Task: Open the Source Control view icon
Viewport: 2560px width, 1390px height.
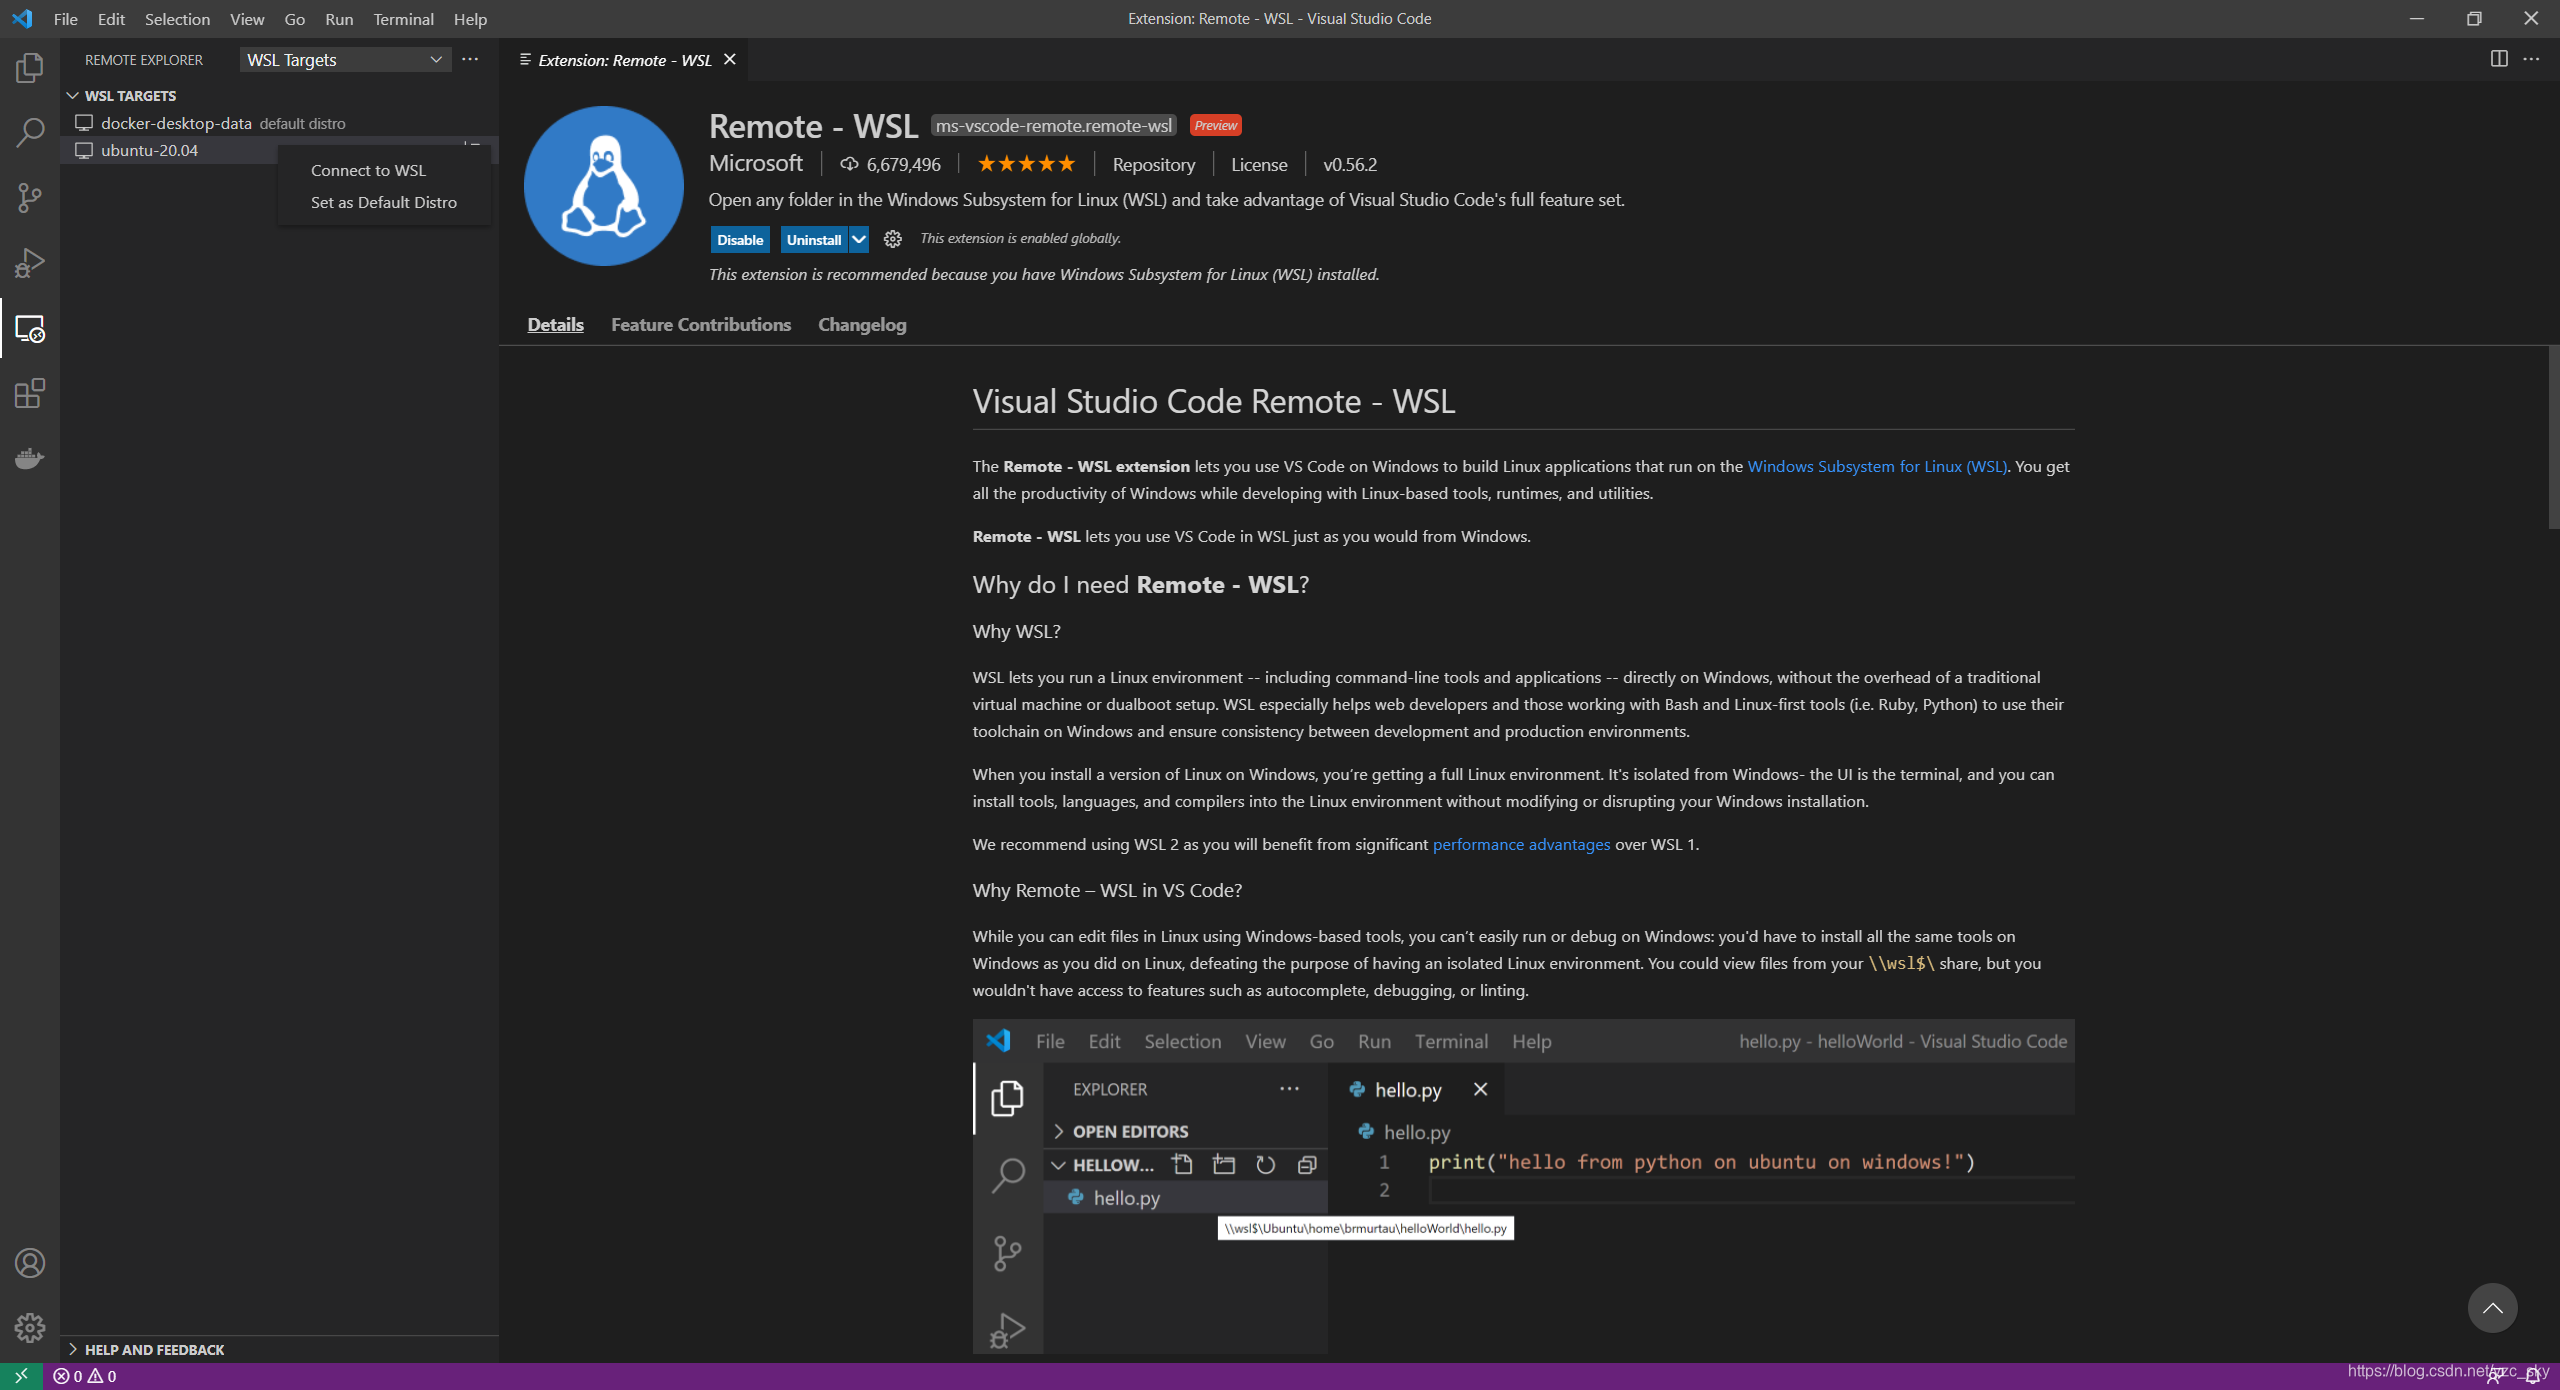Action: (x=30, y=198)
